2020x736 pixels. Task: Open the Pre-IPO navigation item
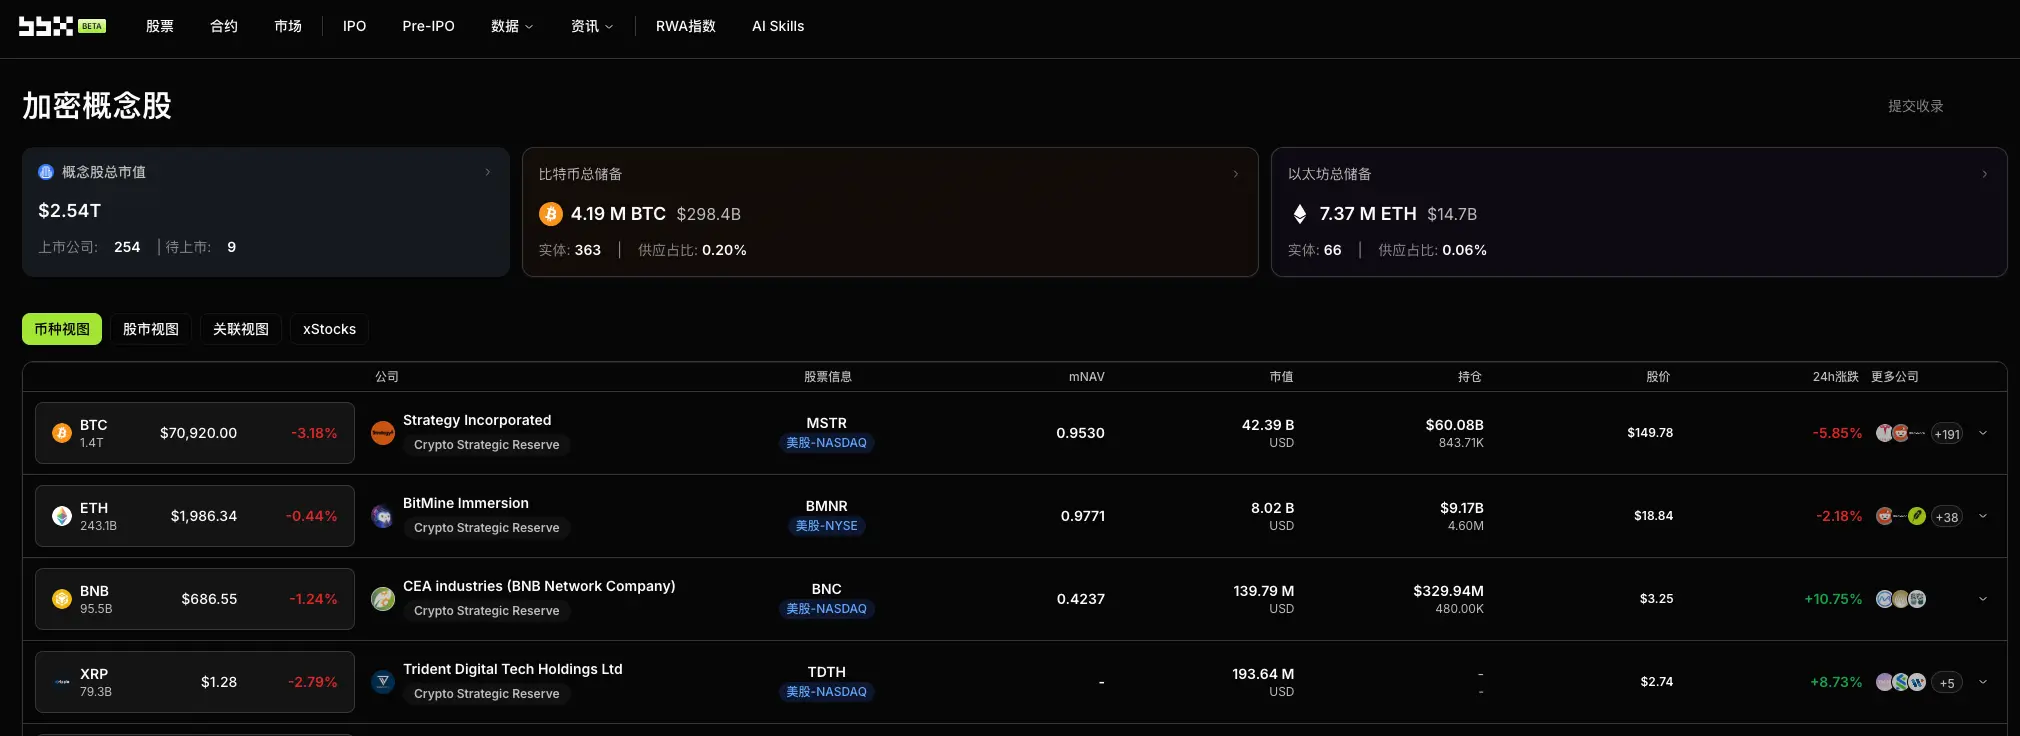pos(428,26)
